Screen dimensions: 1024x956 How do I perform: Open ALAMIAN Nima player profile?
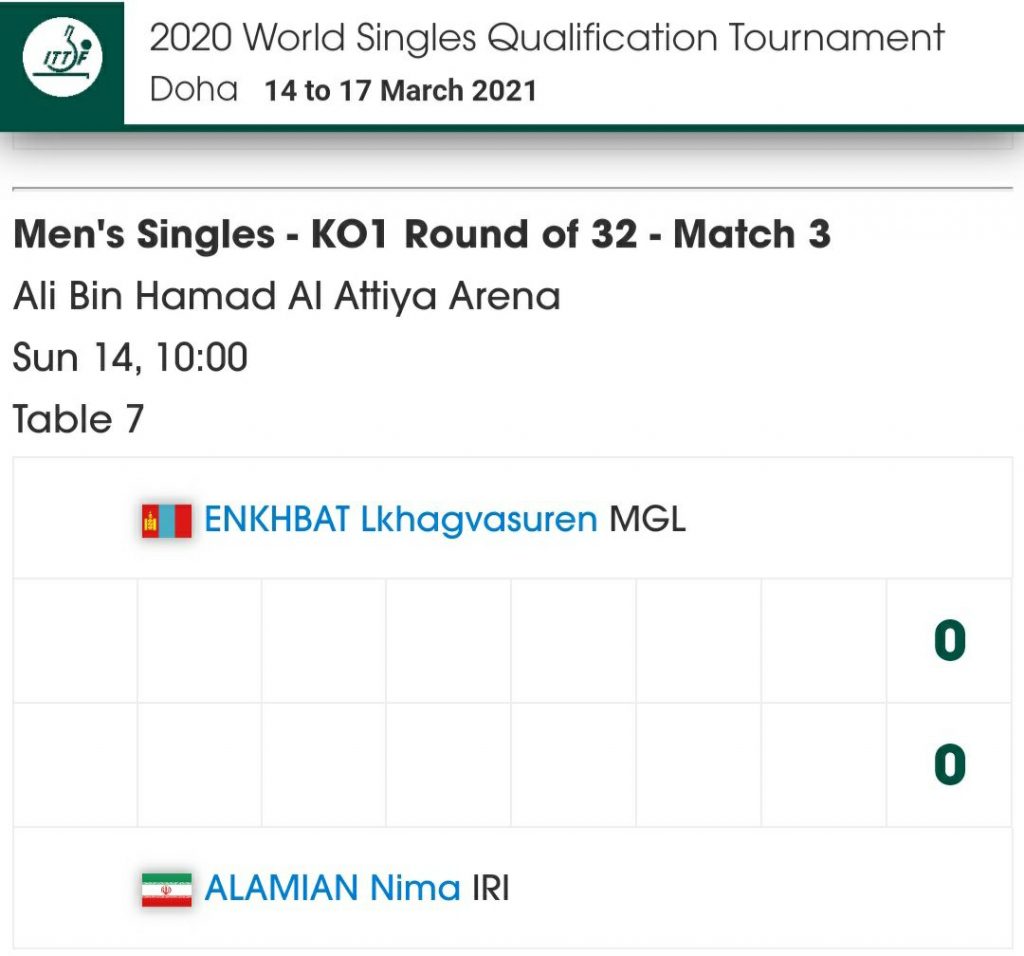coord(332,889)
